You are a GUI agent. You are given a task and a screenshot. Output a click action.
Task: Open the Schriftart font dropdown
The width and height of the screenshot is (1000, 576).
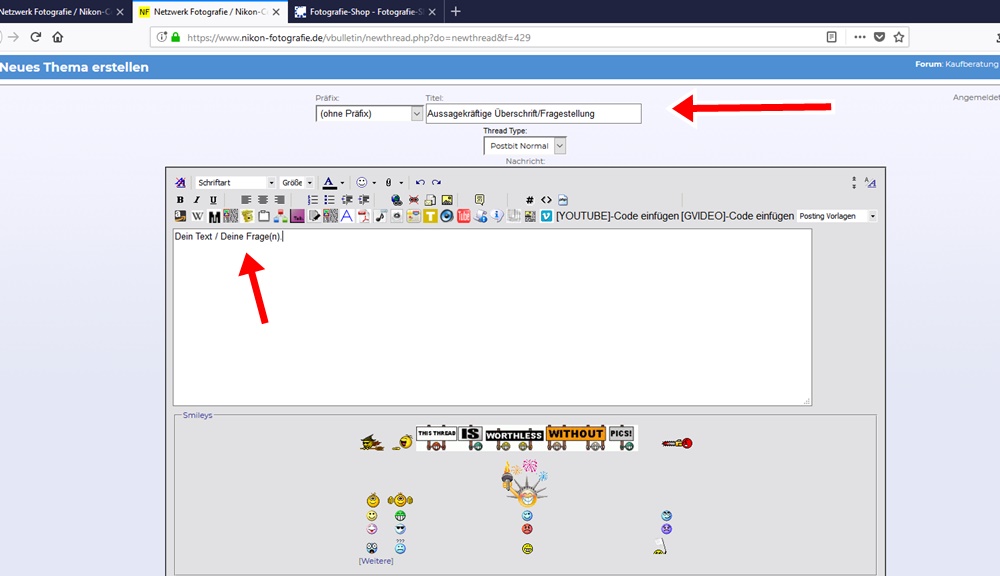click(x=235, y=182)
